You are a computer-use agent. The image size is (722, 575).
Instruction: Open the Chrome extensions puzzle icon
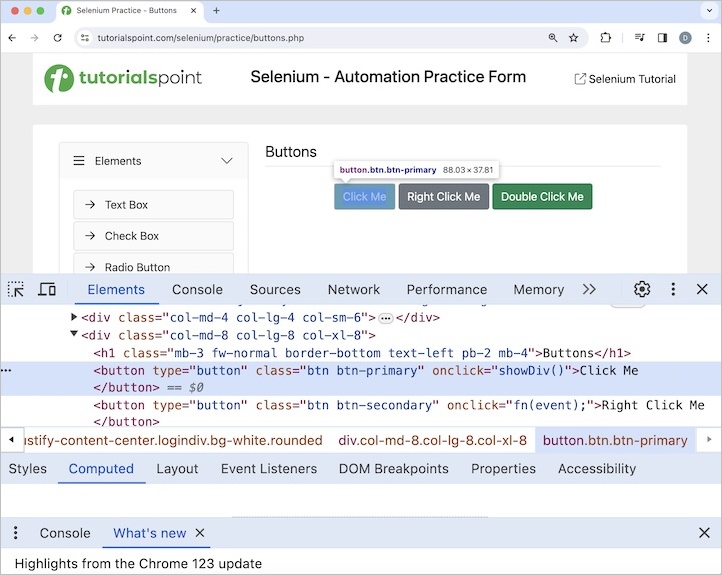coord(605,38)
